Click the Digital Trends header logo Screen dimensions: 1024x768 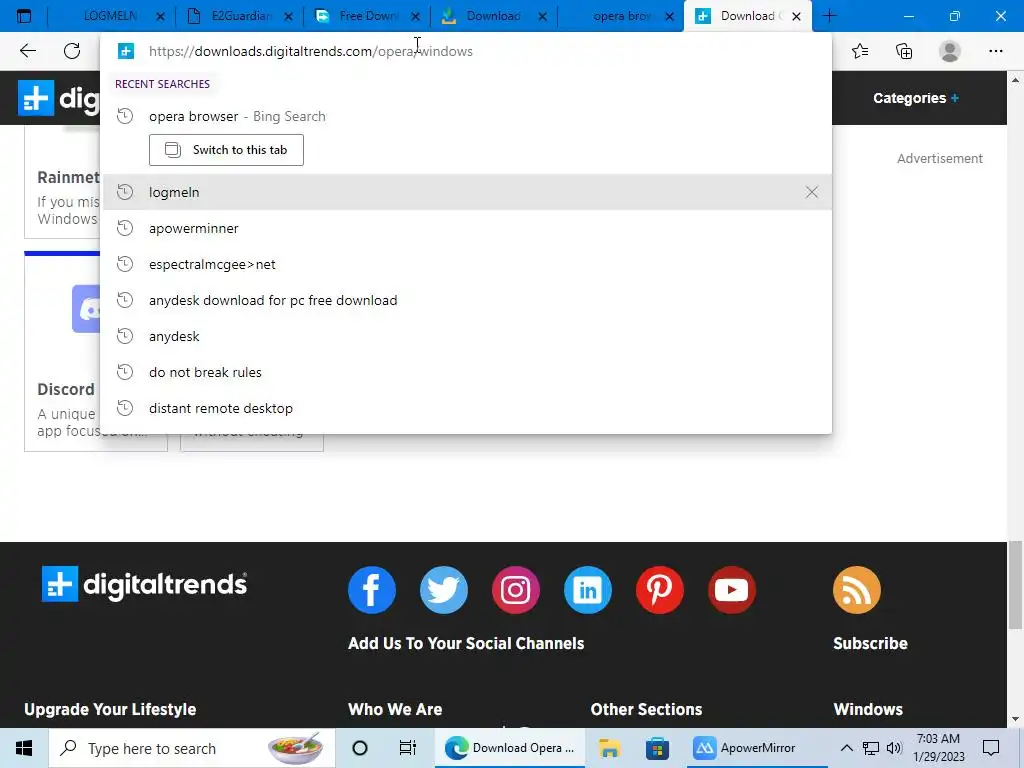59,98
